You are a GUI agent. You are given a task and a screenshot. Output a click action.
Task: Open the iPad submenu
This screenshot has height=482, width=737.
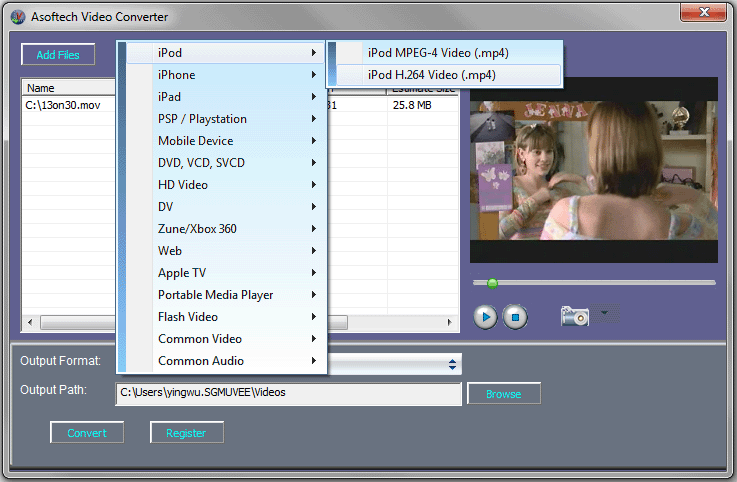point(225,97)
